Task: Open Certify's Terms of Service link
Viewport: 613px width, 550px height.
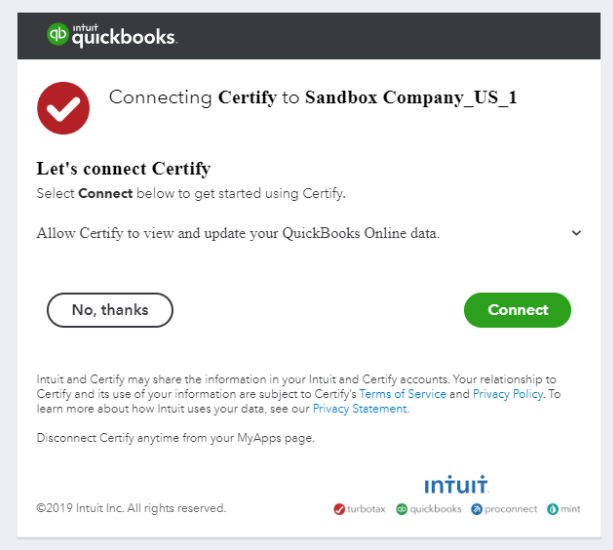Action: (x=403, y=394)
